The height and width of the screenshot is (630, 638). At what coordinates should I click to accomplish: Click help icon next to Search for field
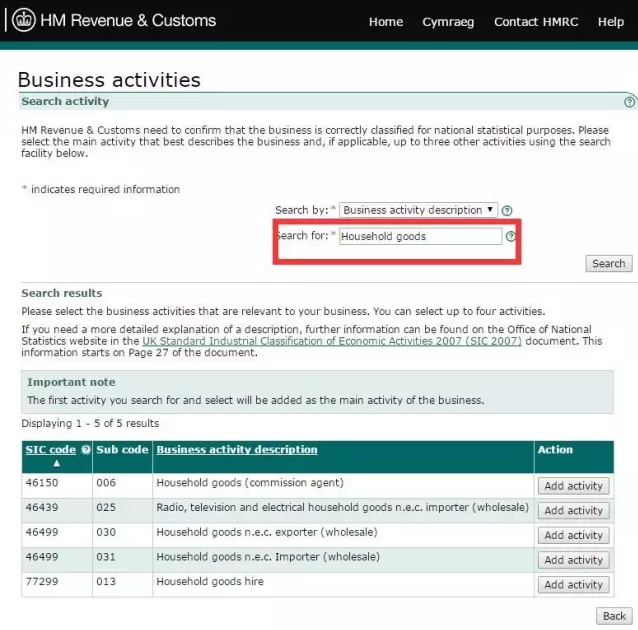pos(511,237)
